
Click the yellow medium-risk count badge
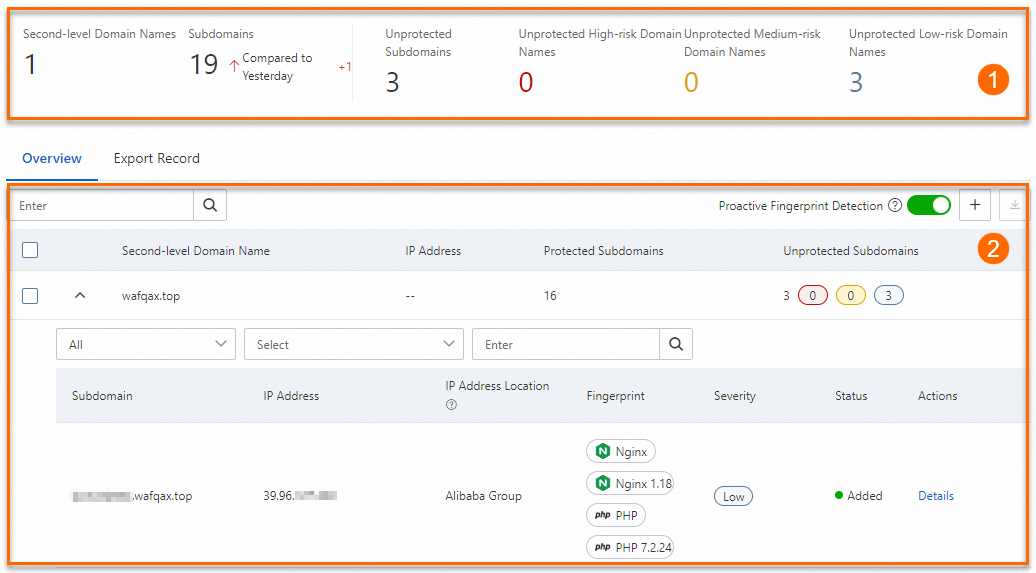(x=851, y=296)
